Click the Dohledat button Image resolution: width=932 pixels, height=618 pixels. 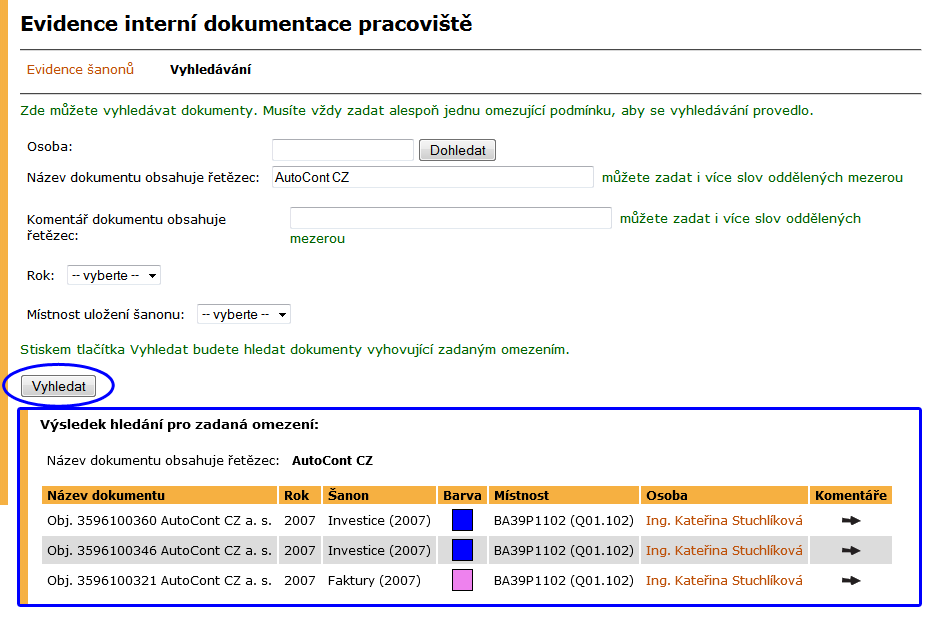tap(458, 150)
